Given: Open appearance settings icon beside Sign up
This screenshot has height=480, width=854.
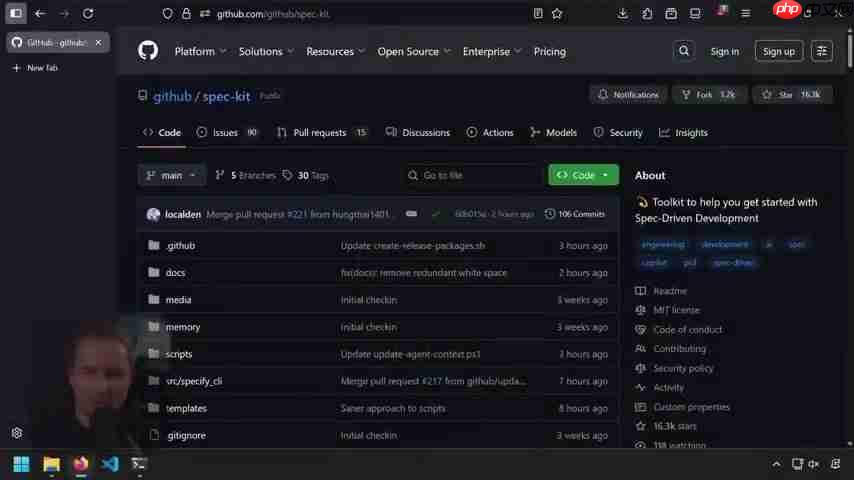Looking at the screenshot, I should click(x=821, y=51).
